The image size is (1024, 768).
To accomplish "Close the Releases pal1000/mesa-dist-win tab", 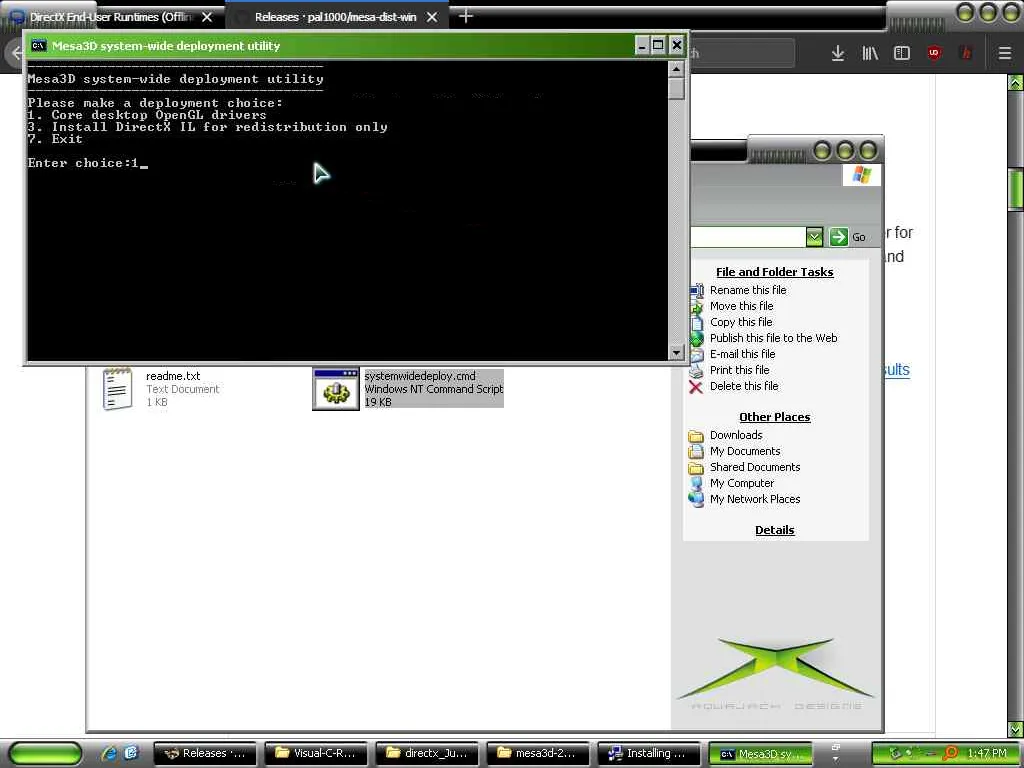I will tap(432, 17).
